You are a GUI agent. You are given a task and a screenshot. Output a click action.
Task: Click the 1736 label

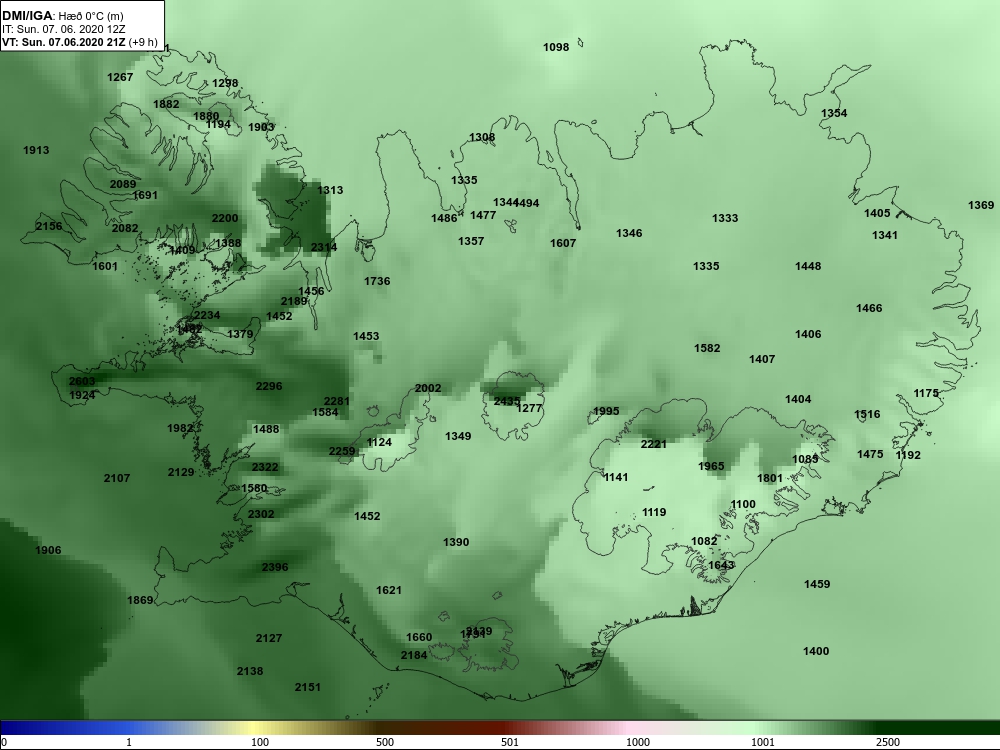377,281
